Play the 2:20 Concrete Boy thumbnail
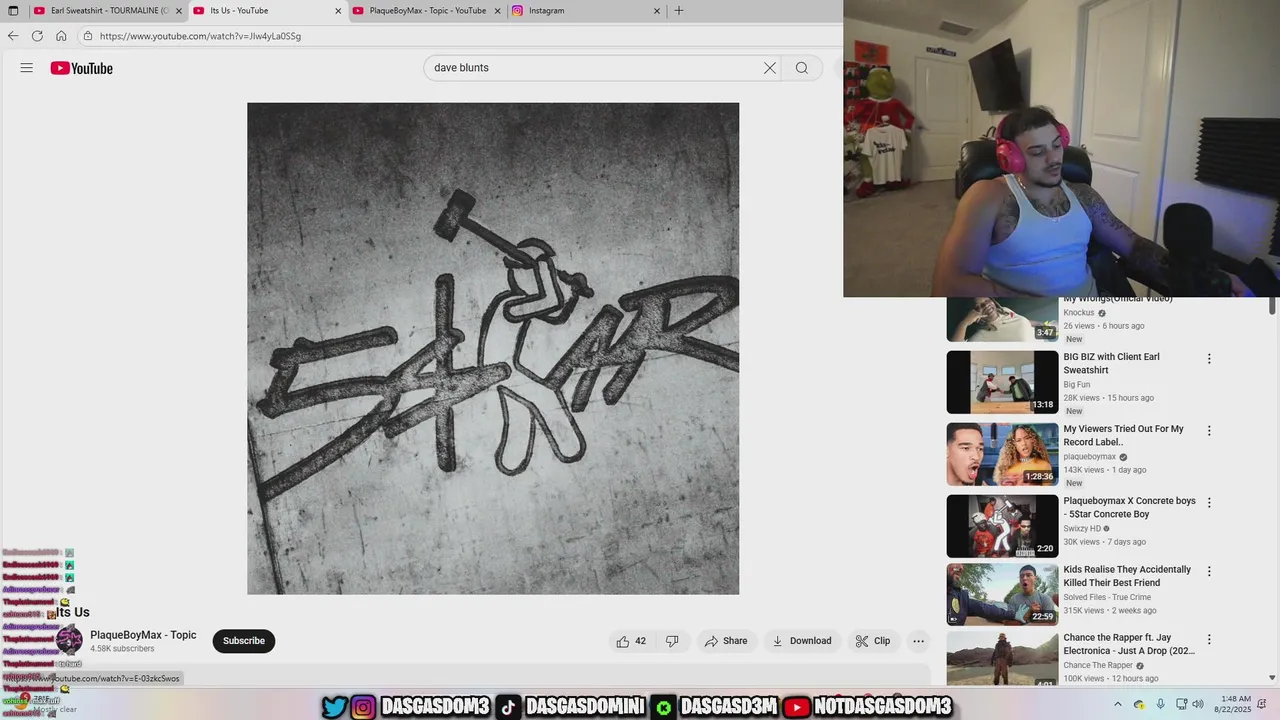 pos(1002,526)
